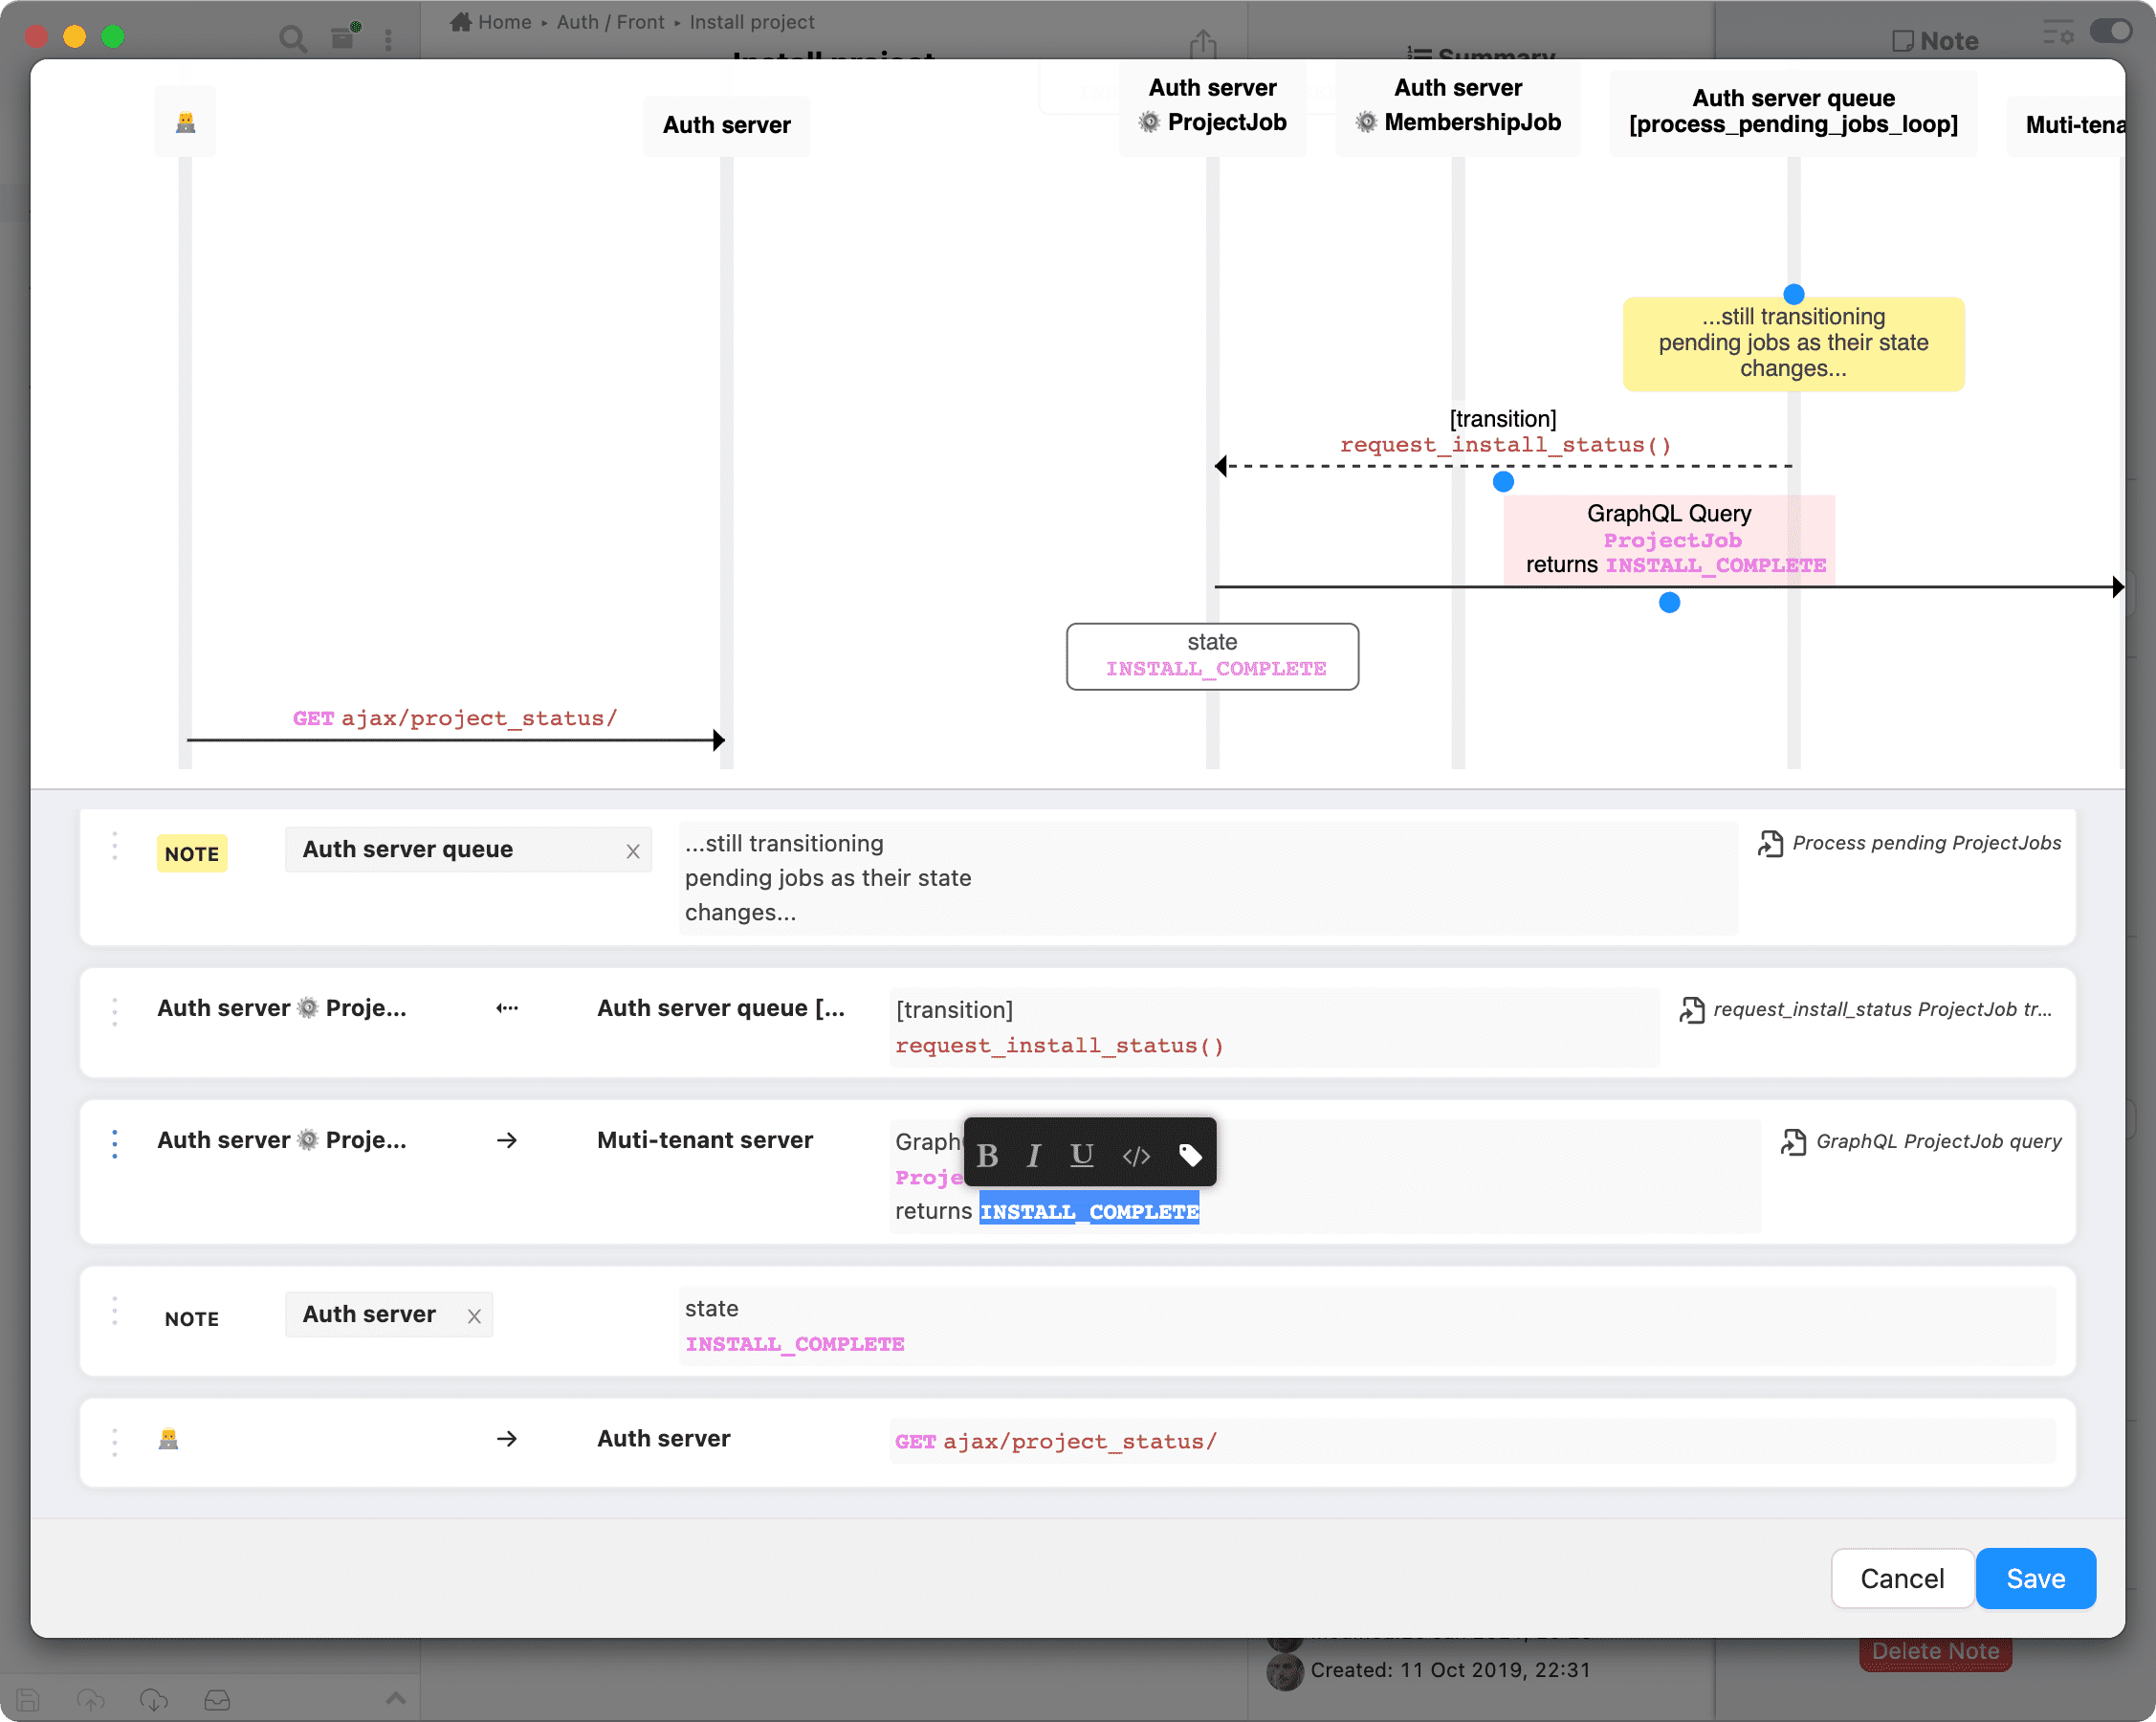Select Auth server queue participant field
This screenshot has height=1722, width=2156.
click(468, 849)
